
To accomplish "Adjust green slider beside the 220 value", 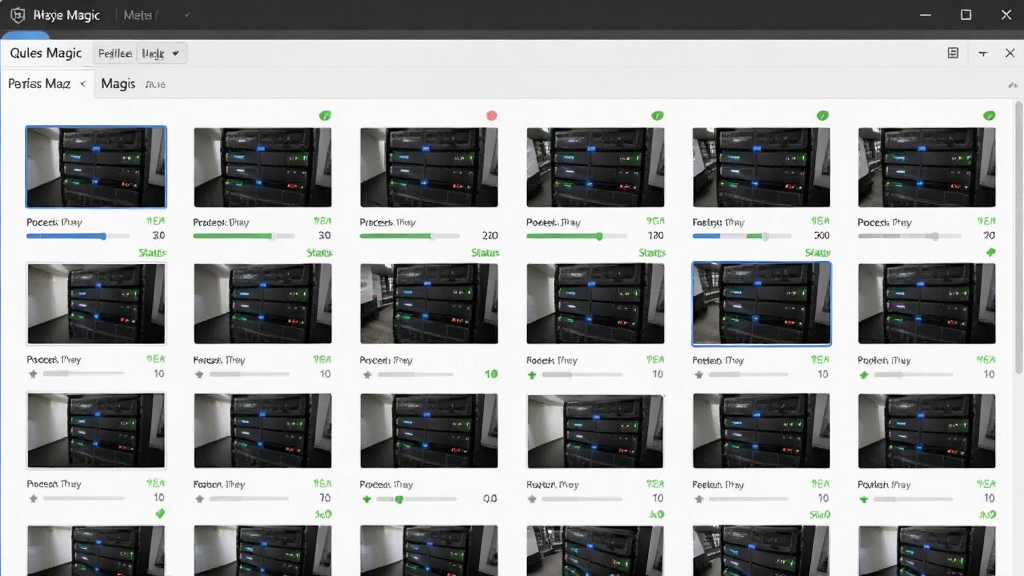I will click(x=410, y=236).
